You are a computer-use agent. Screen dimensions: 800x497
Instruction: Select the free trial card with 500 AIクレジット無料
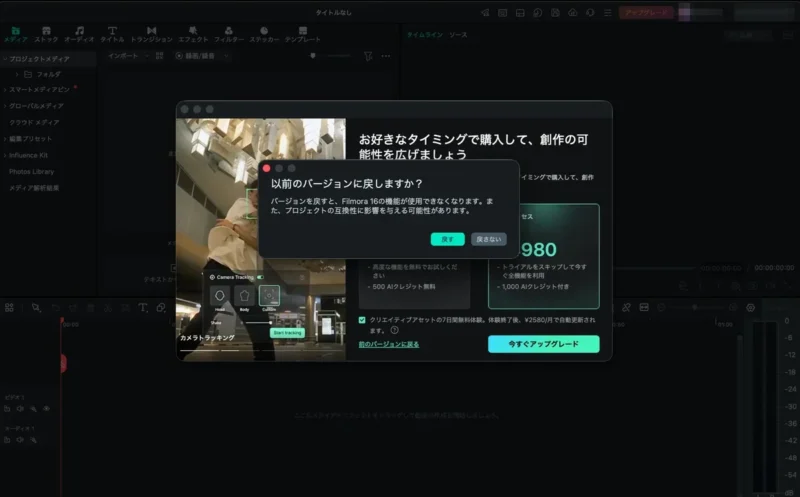click(414, 283)
